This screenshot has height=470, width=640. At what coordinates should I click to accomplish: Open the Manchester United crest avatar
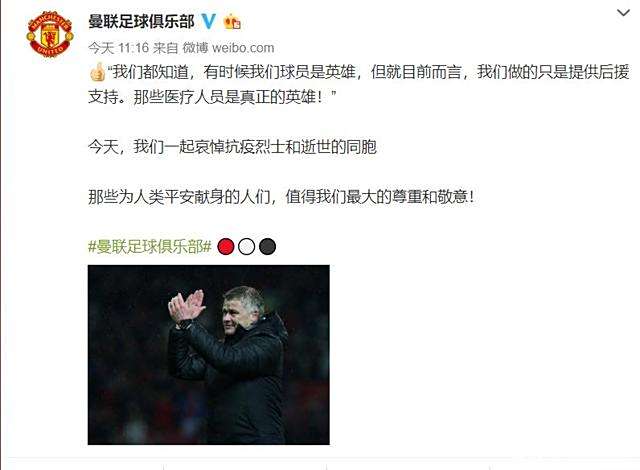click(x=50, y=34)
